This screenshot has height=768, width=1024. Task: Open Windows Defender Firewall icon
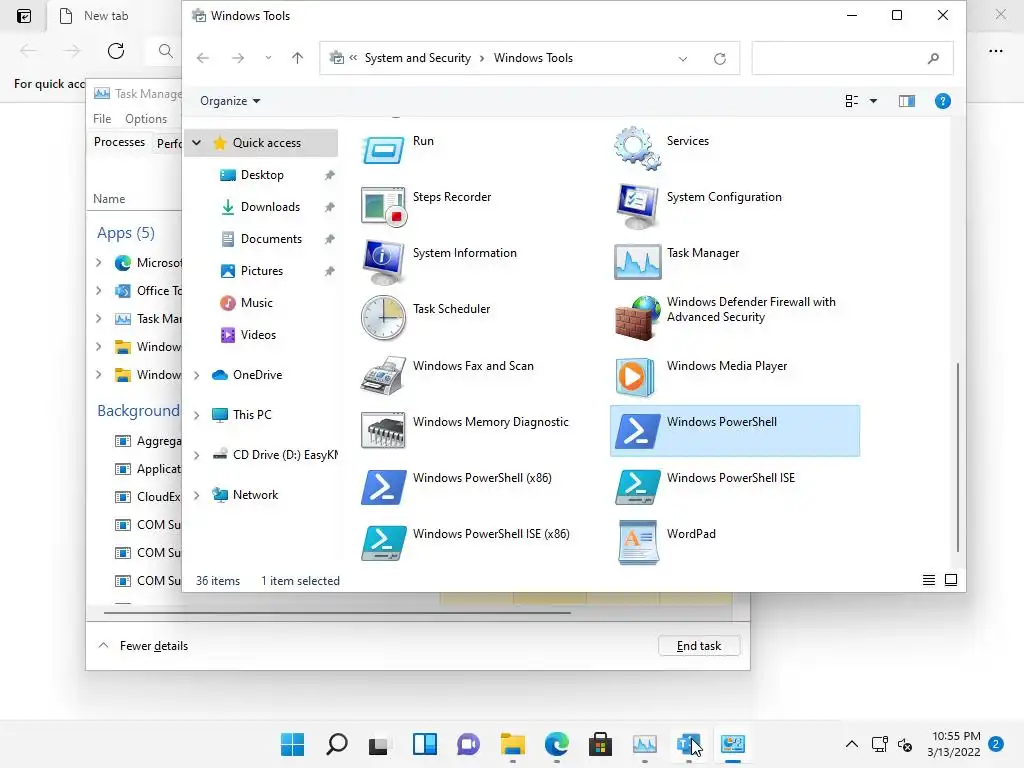click(x=637, y=318)
